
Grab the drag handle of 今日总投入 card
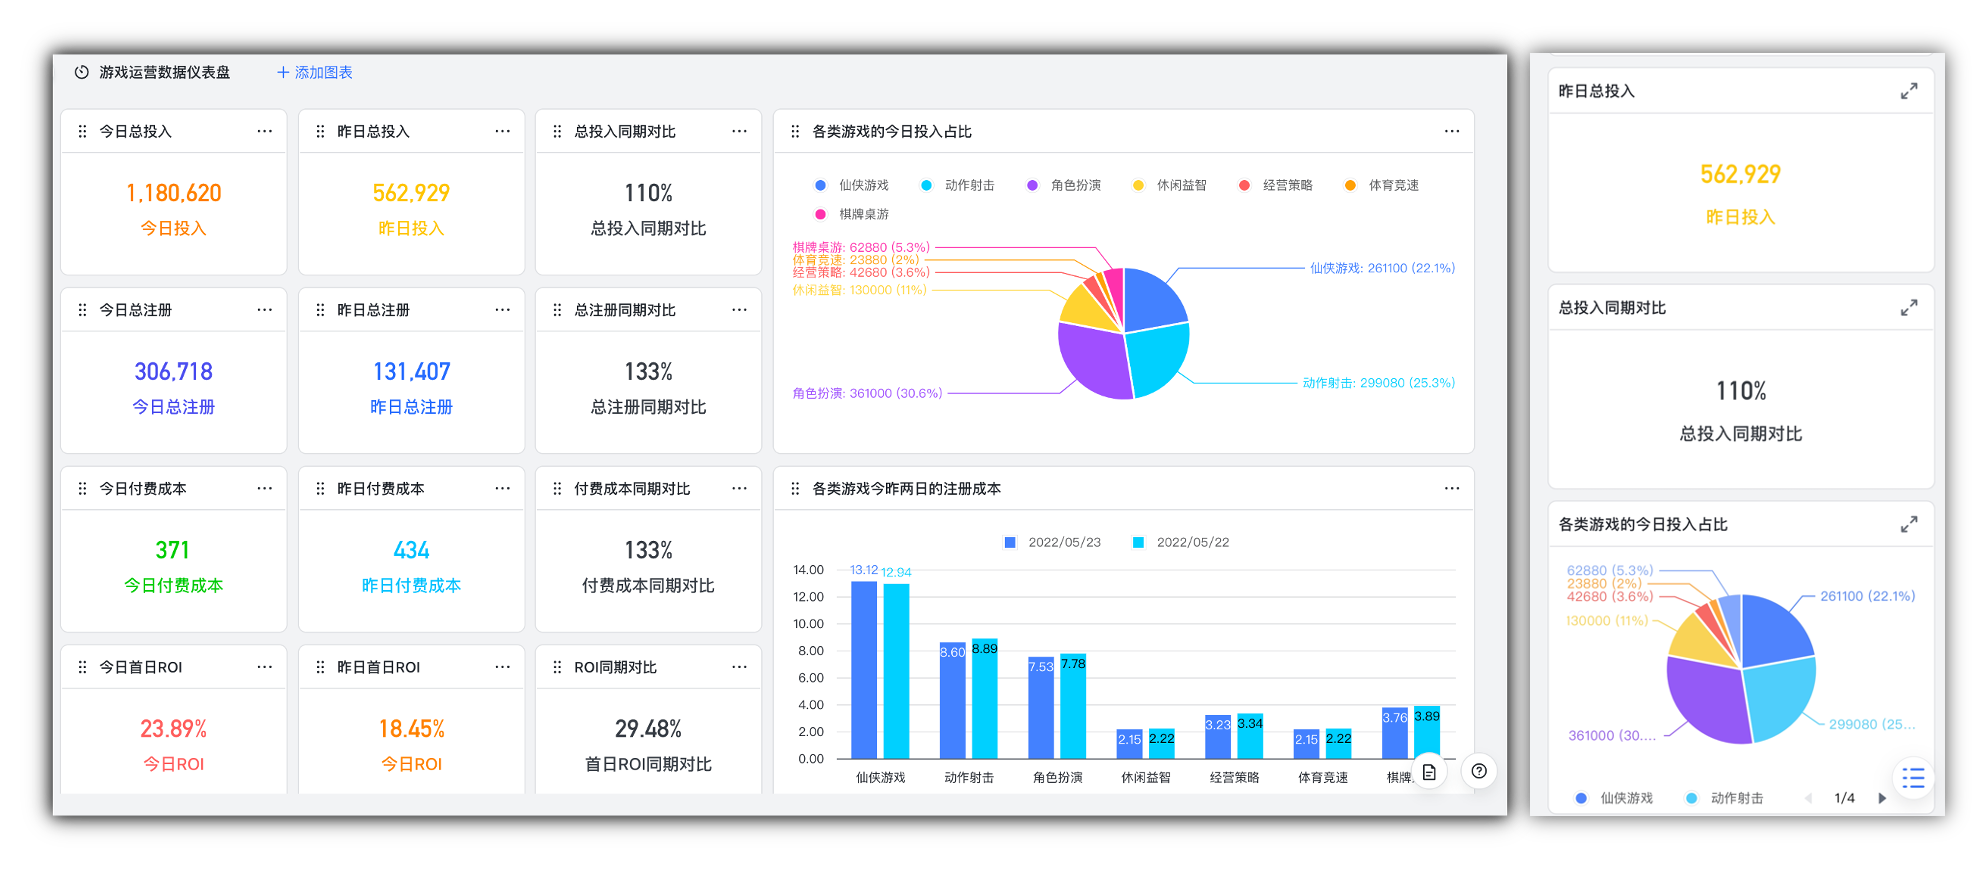(x=82, y=131)
